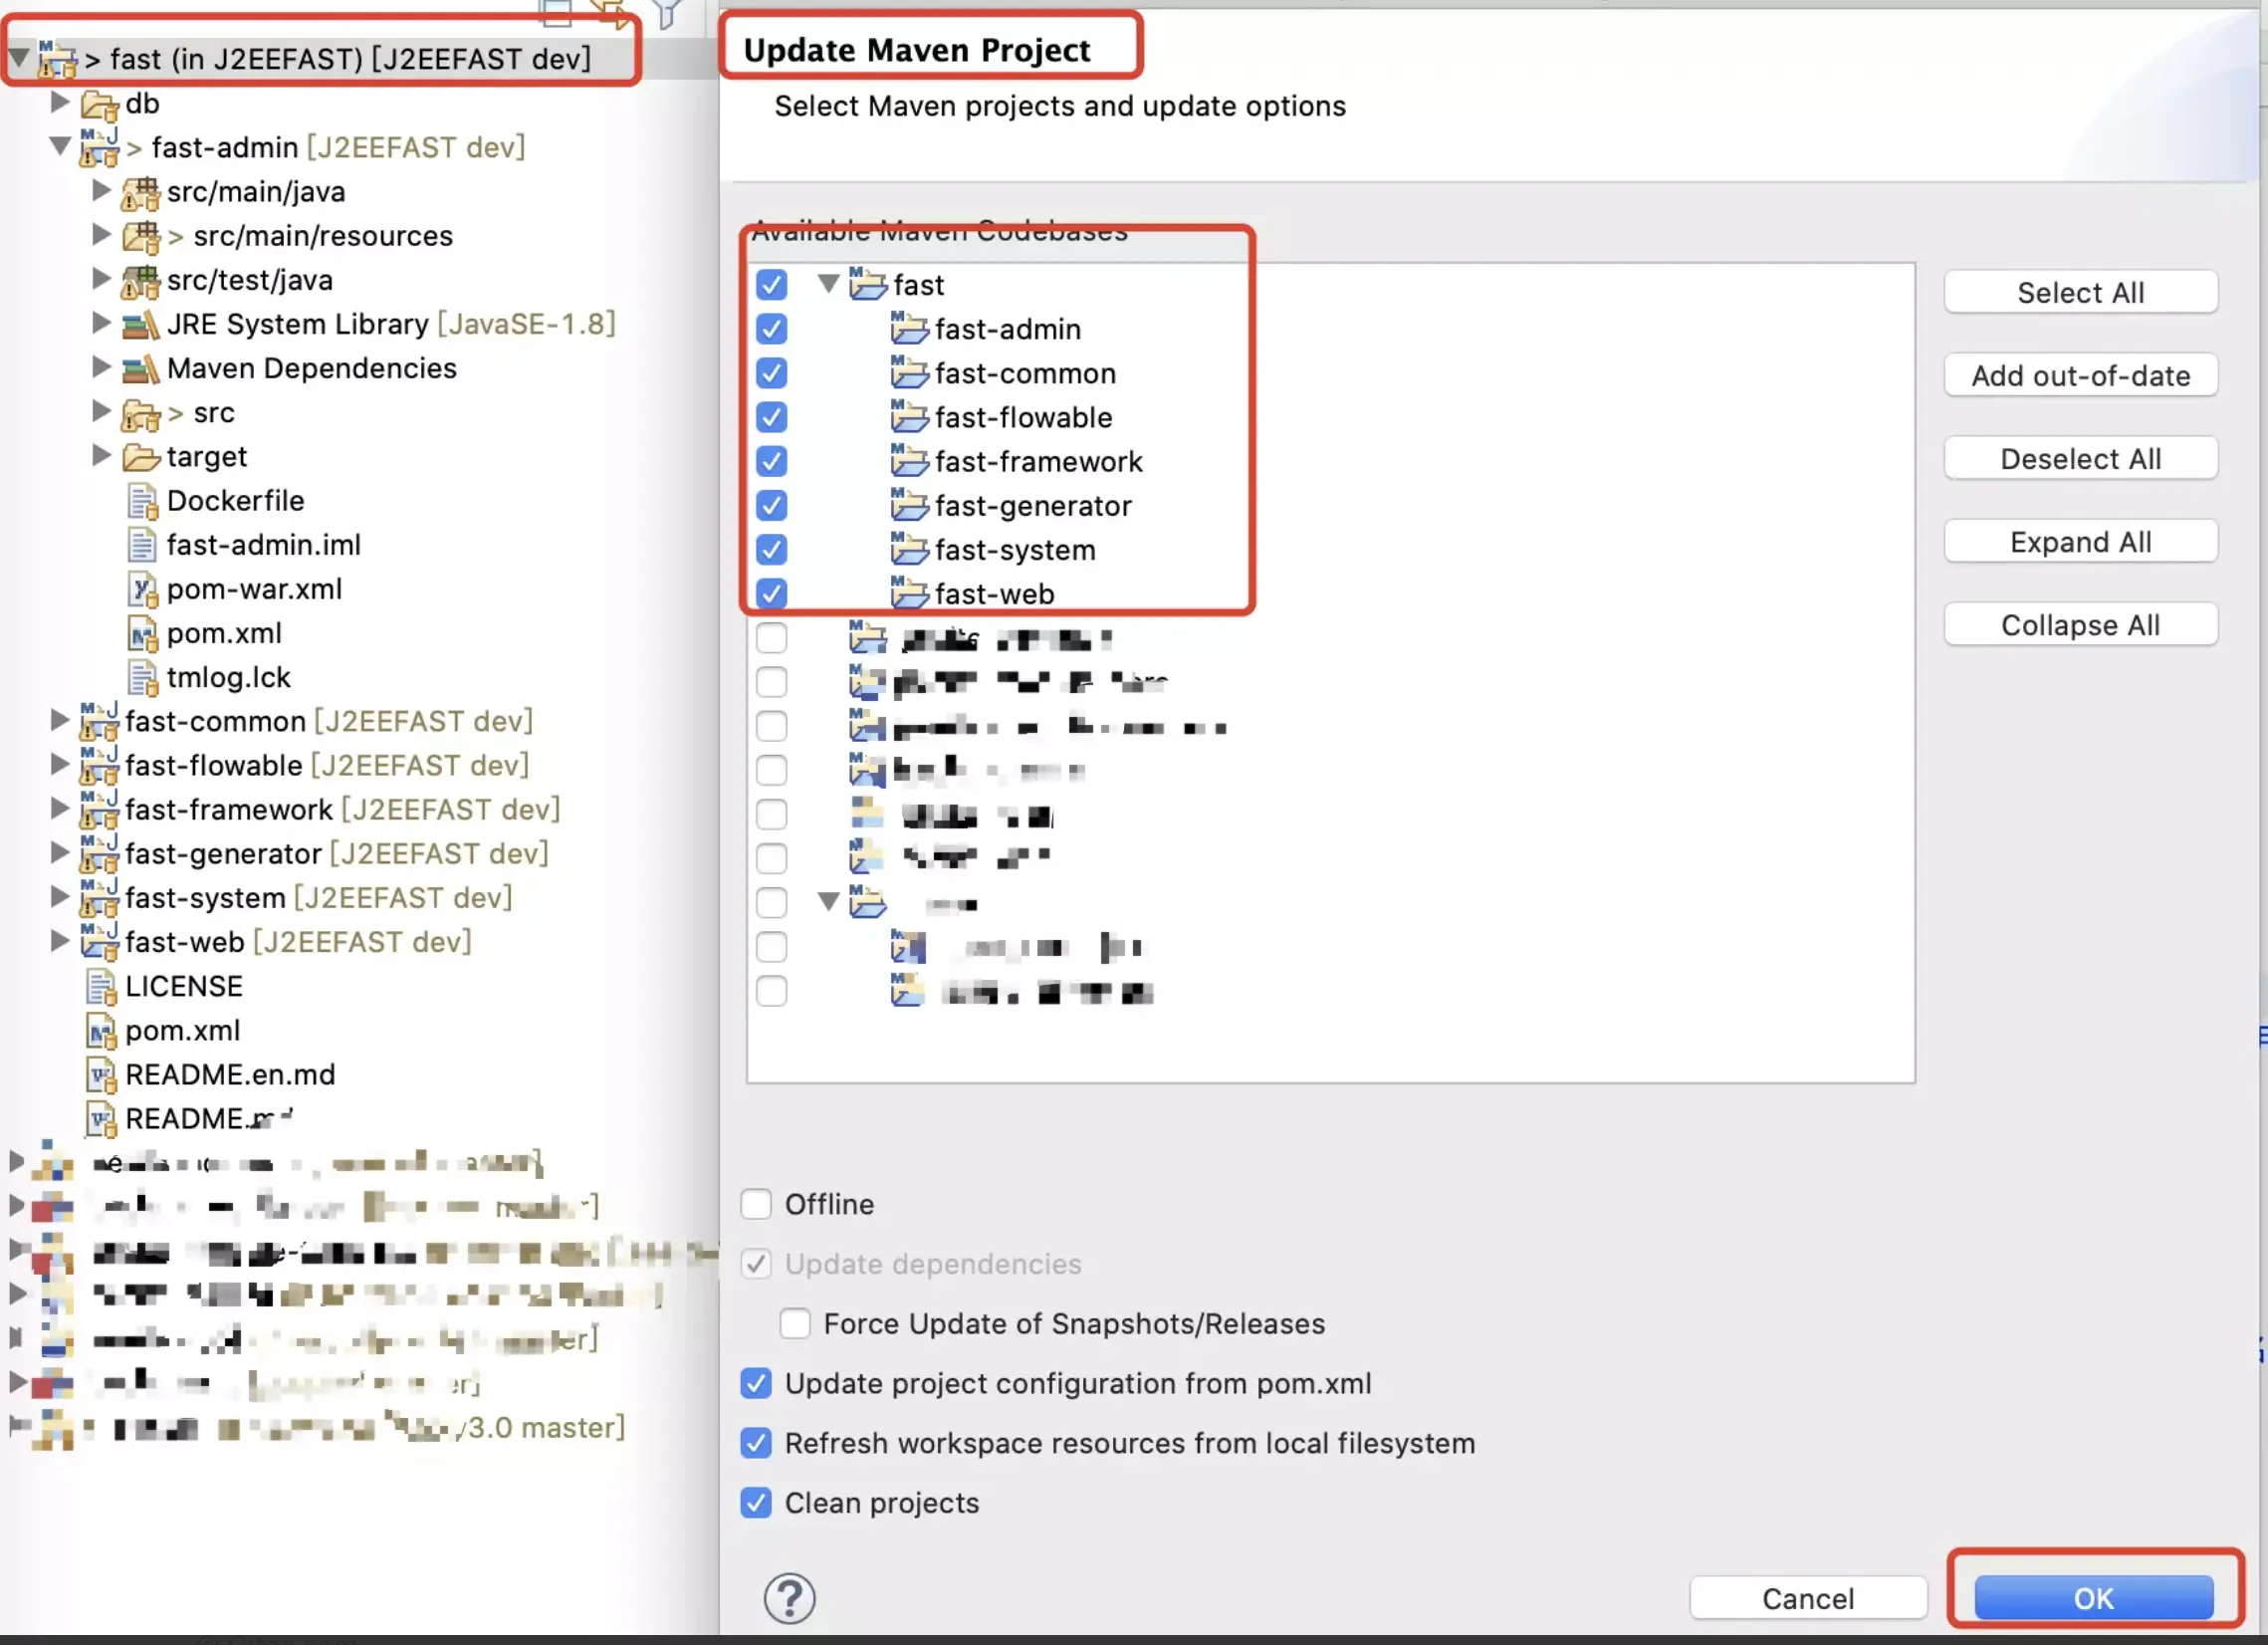Click the Add out-of-date button
Image resolution: width=2268 pixels, height=1645 pixels.
pyautogui.click(x=2080, y=376)
